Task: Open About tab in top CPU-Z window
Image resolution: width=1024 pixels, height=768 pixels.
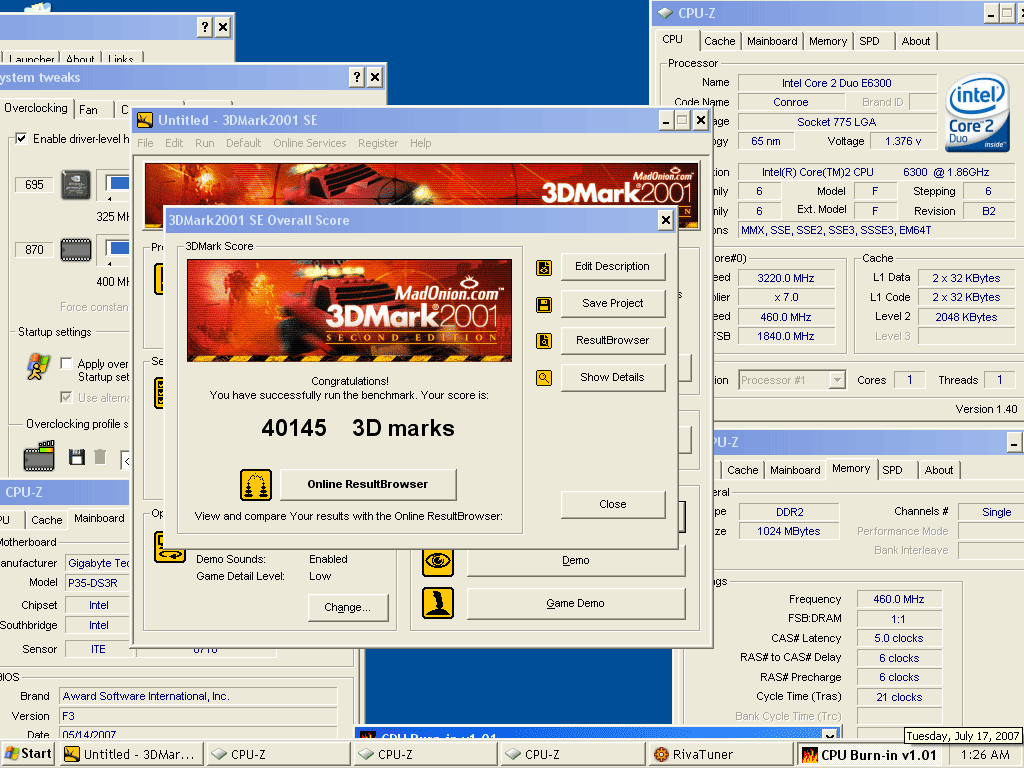Action: click(x=916, y=41)
